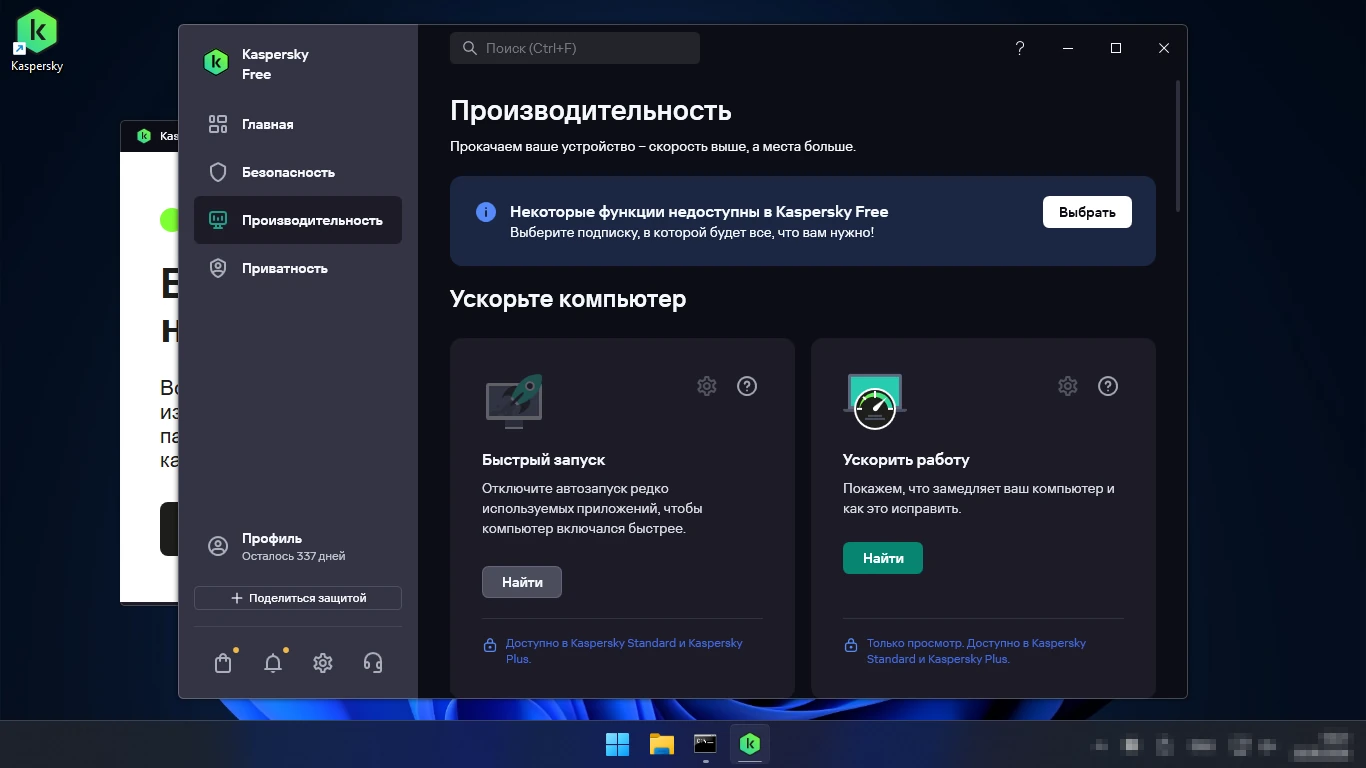
Task: Click the Производительность monitor icon
Action: click(218, 220)
